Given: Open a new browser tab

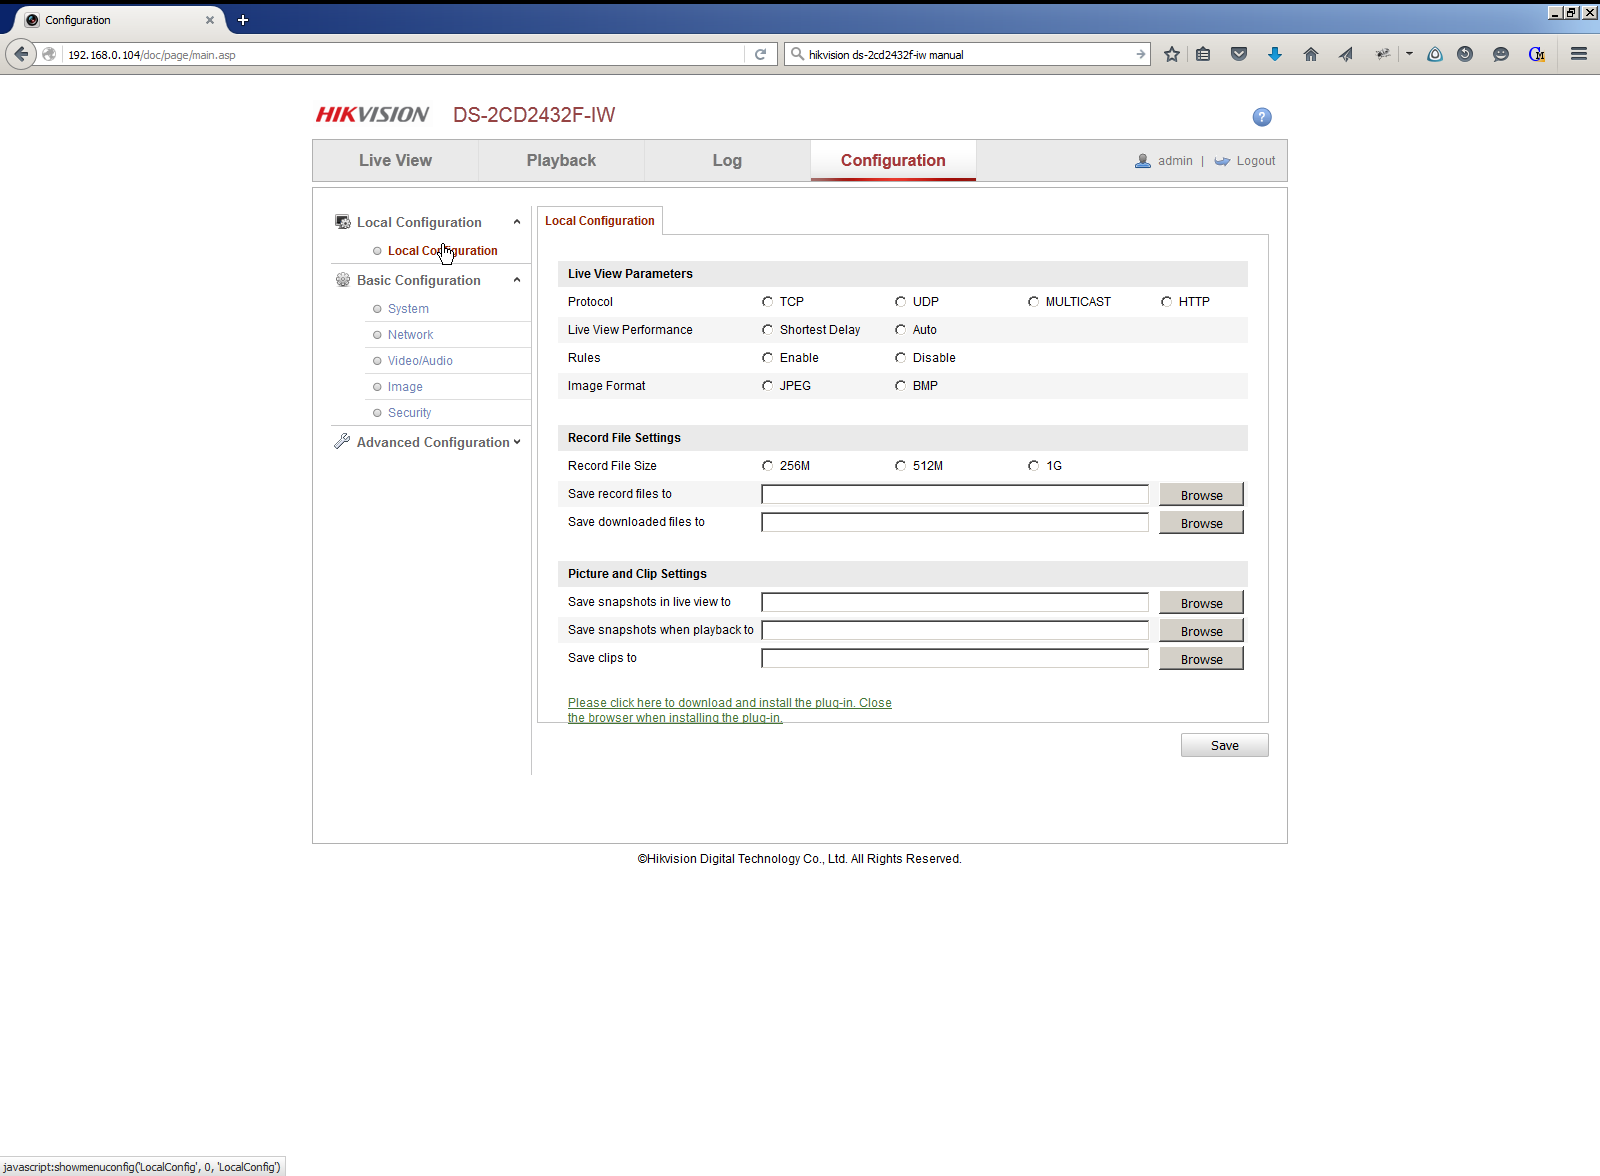Looking at the screenshot, I should [x=242, y=20].
